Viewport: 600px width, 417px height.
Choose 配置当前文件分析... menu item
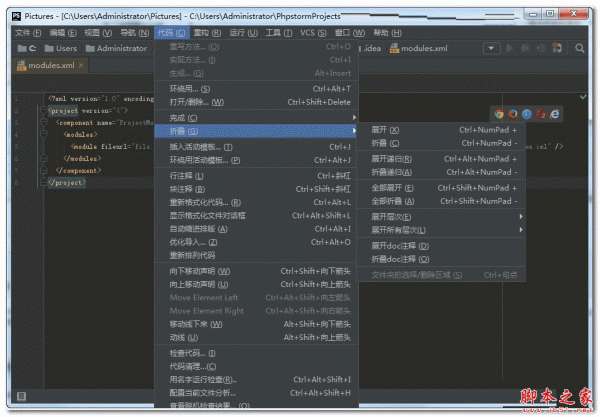(256, 393)
